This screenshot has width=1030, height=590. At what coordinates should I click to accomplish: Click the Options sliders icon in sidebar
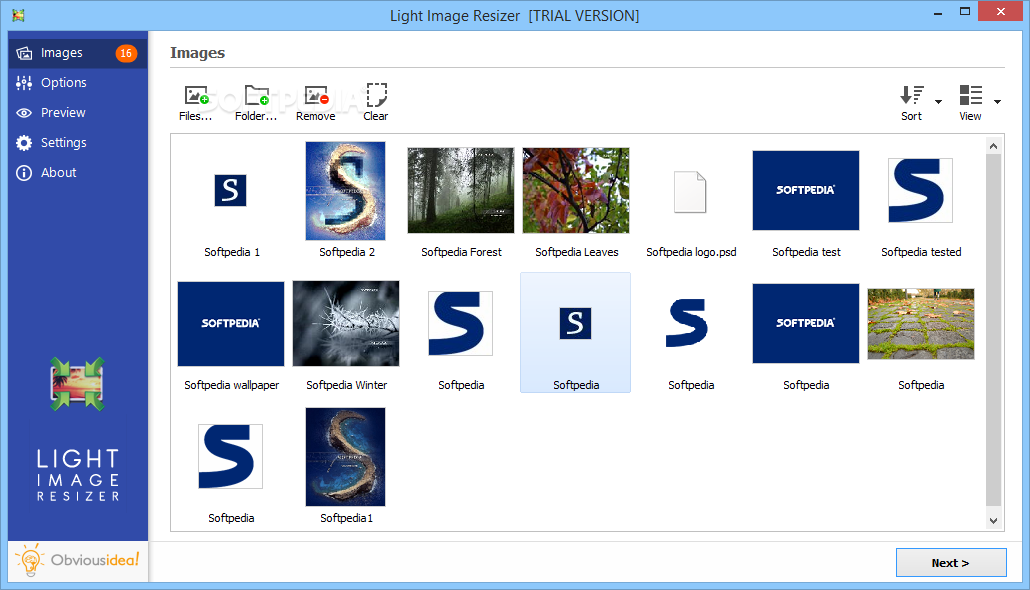[x=24, y=83]
